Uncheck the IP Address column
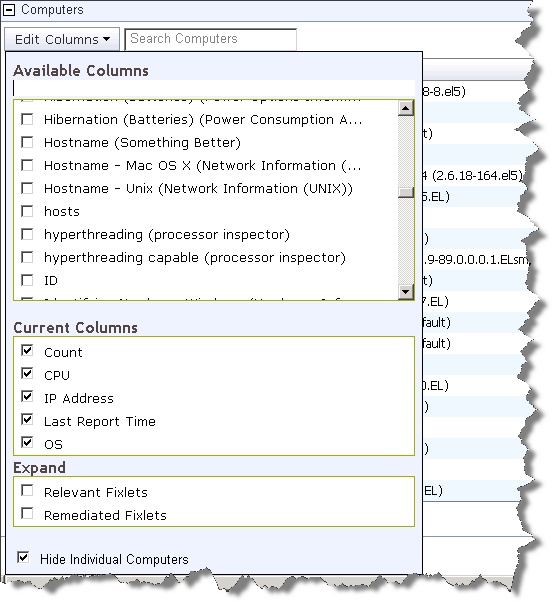Image resolution: width=552 pixels, height=601 pixels. tap(27, 396)
